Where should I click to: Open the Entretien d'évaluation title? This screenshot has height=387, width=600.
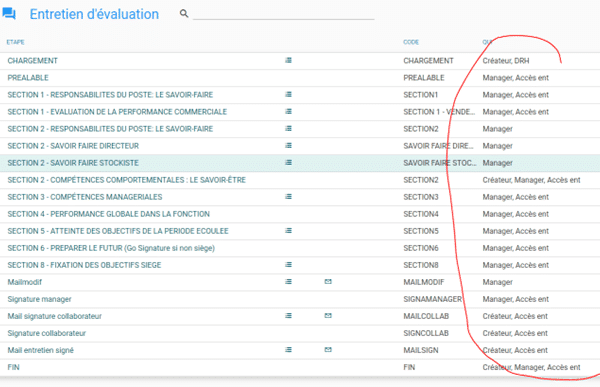pyautogui.click(x=94, y=14)
